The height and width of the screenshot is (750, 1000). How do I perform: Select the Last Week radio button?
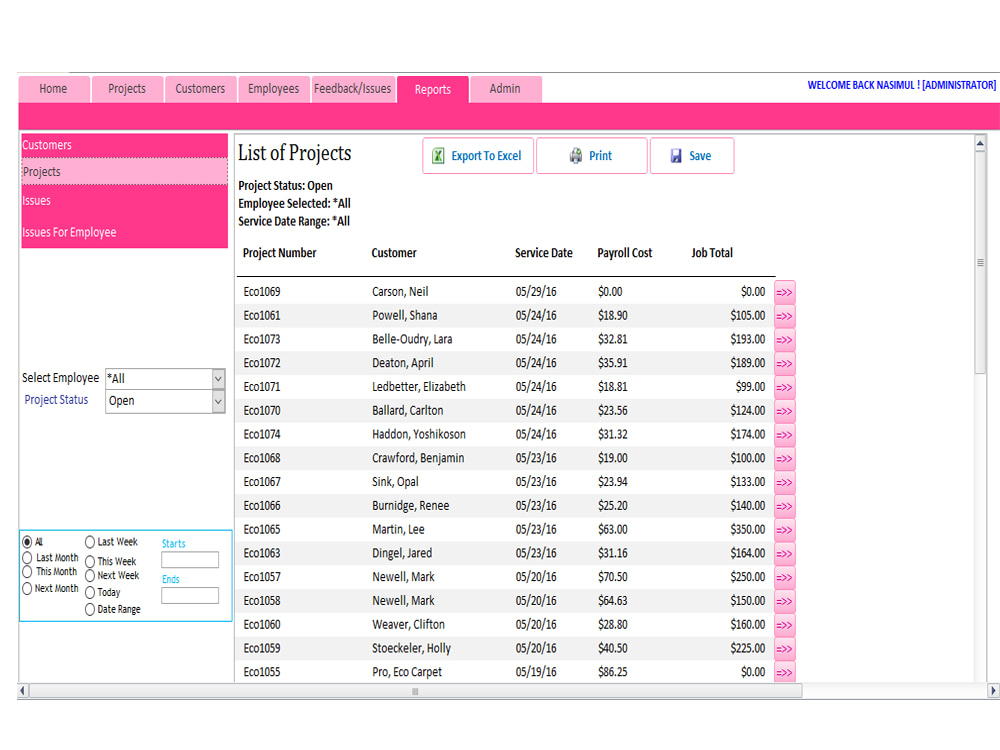[90, 542]
